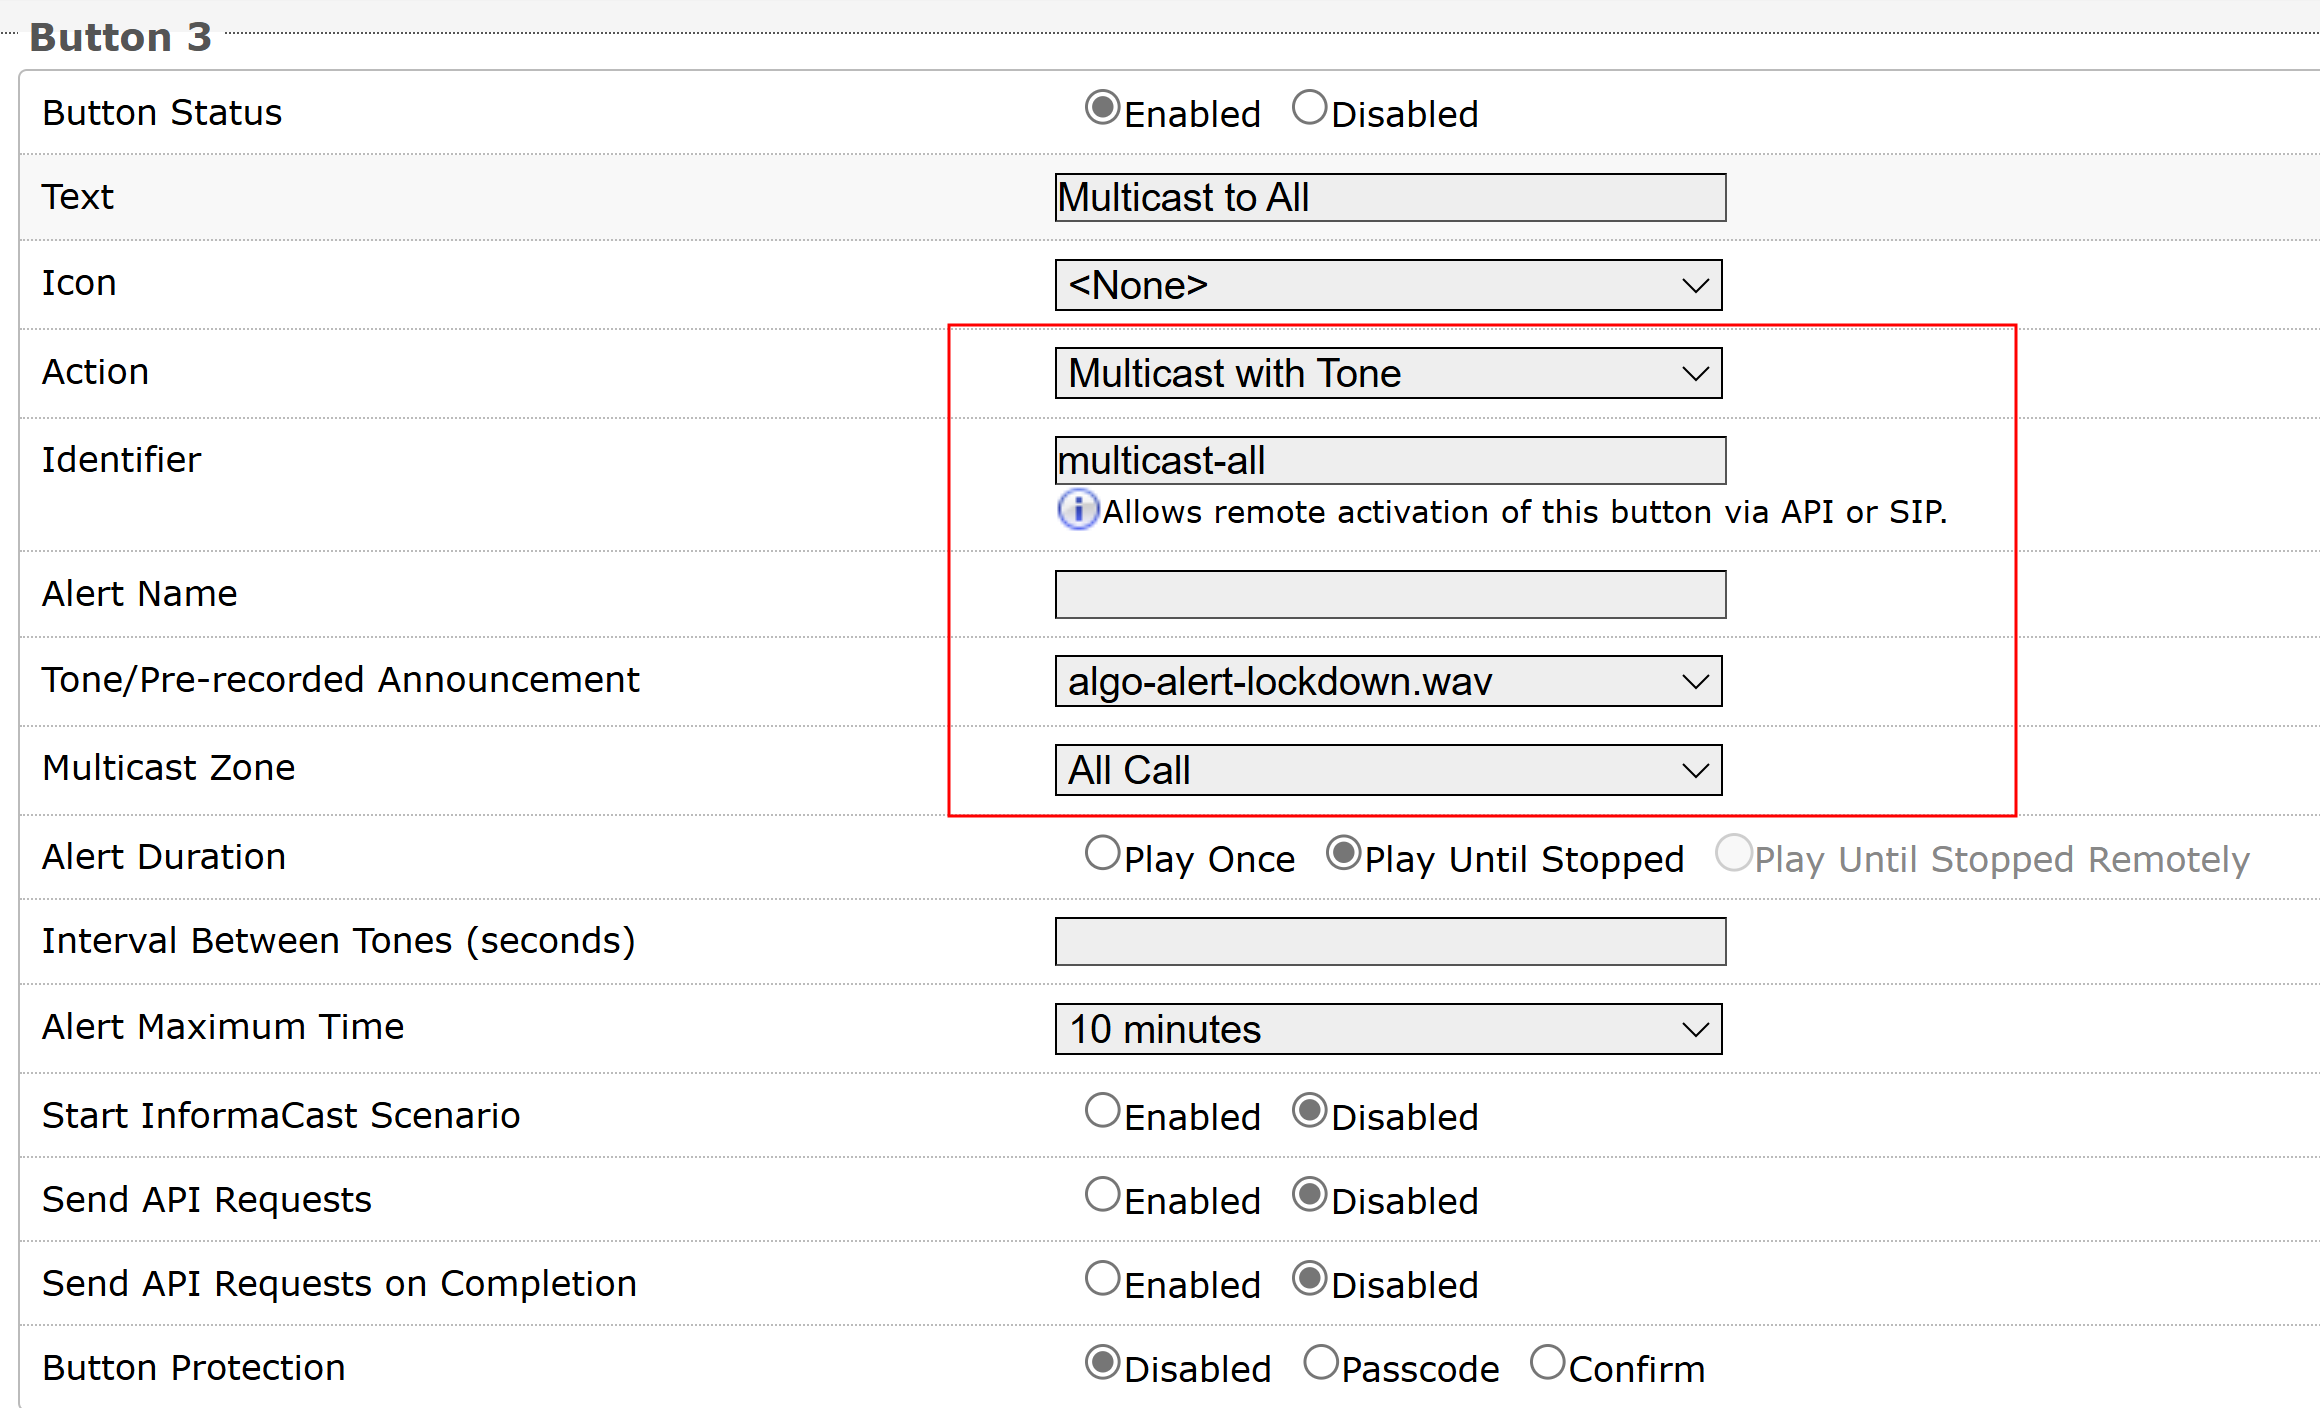The height and width of the screenshot is (1408, 2320).
Task: Click the Alert Maximum Time label
Action: click(223, 1027)
